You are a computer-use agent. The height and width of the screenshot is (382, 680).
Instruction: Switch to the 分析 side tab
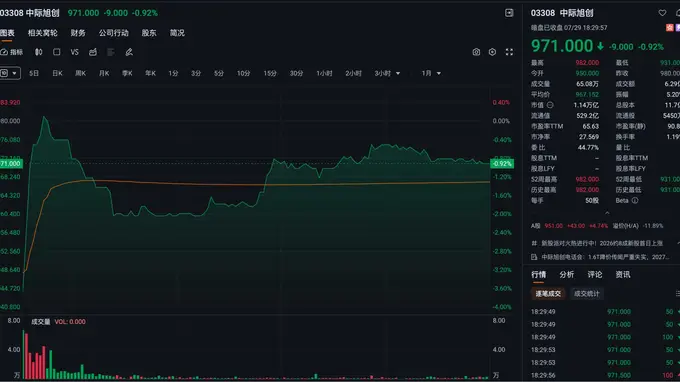[x=566, y=274]
